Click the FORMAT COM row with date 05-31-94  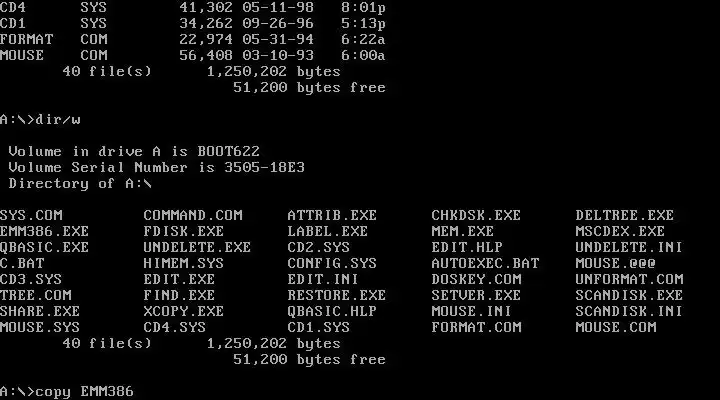192,39
